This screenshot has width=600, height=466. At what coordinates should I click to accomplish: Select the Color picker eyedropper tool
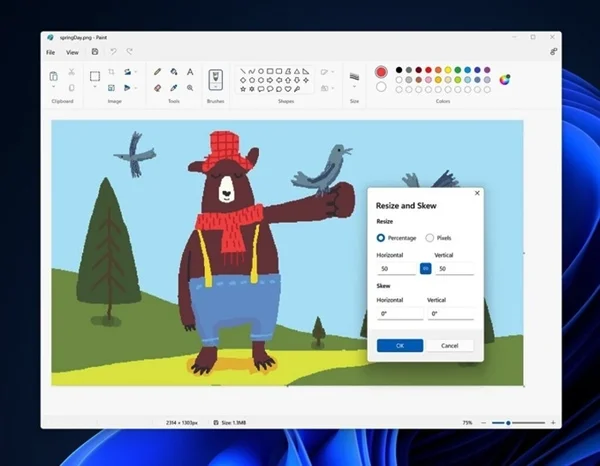174,88
